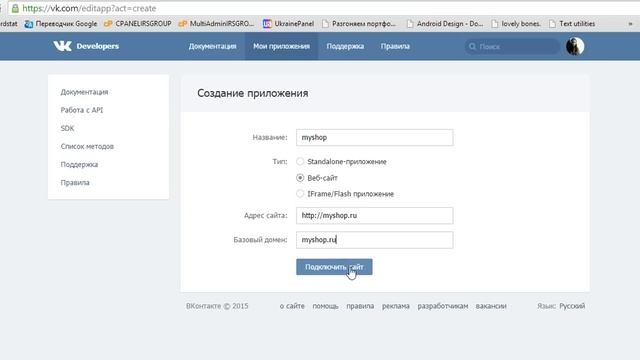Open the footer разработчикам link

(443, 306)
